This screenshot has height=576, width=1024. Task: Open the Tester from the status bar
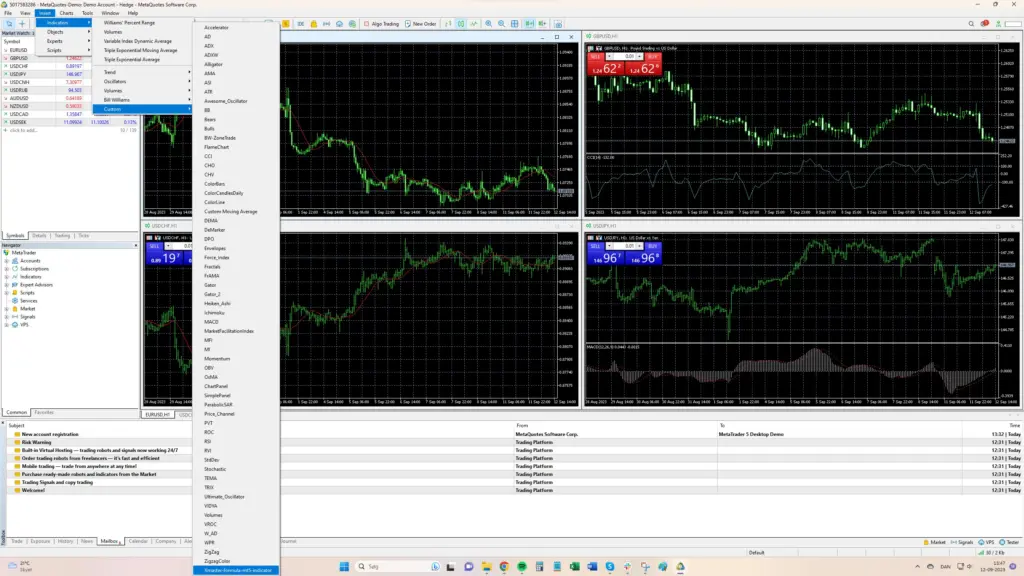tap(1010, 543)
